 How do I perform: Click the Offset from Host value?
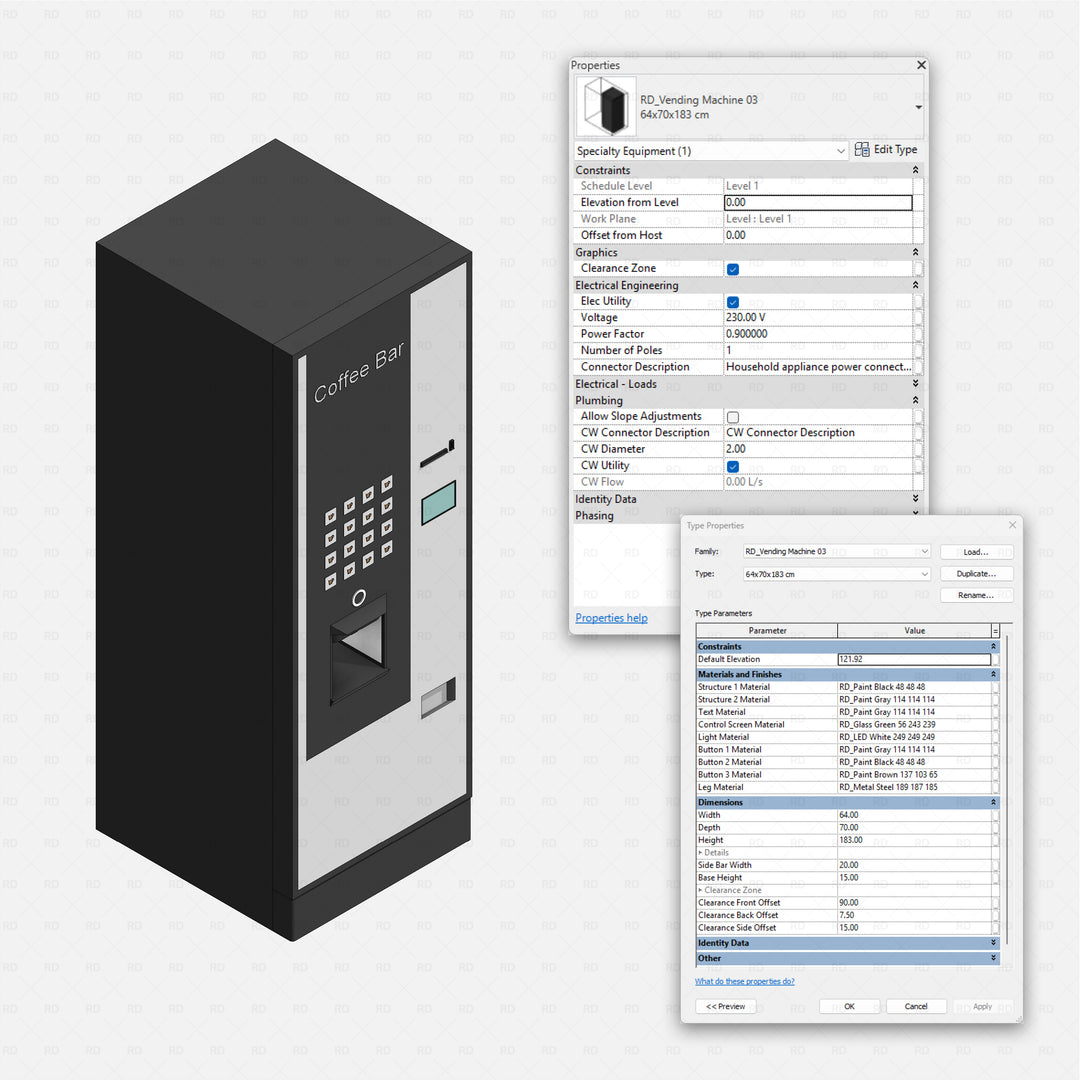[818, 235]
